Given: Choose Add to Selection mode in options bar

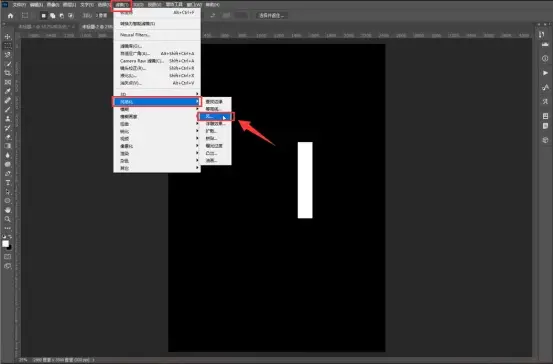Looking at the screenshot, I should [53, 16].
